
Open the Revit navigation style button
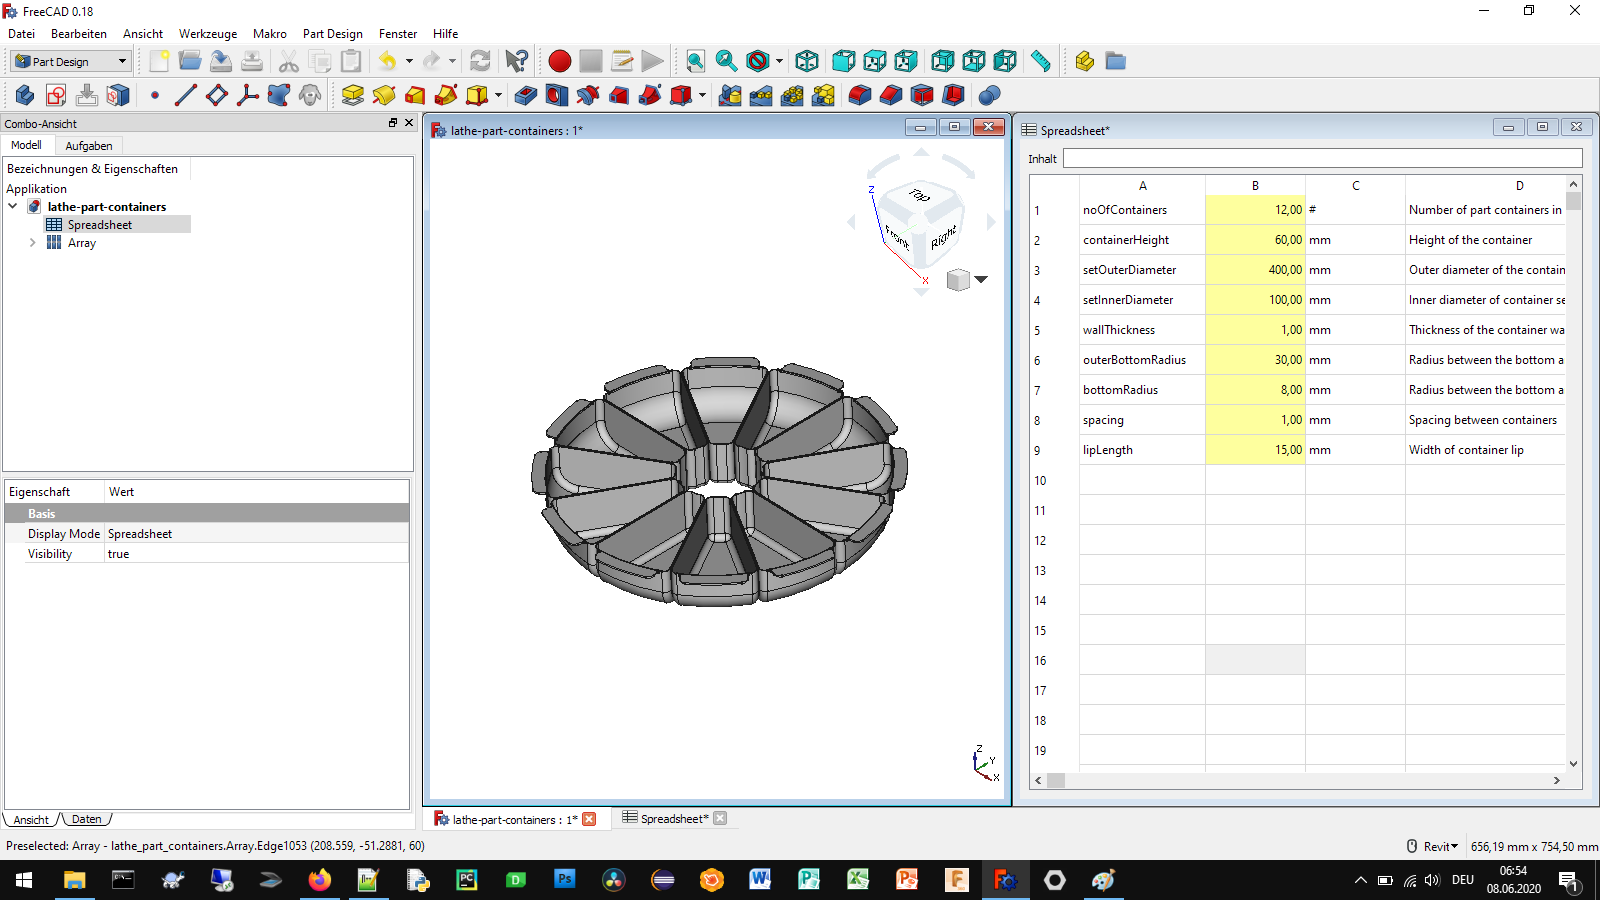[1434, 846]
